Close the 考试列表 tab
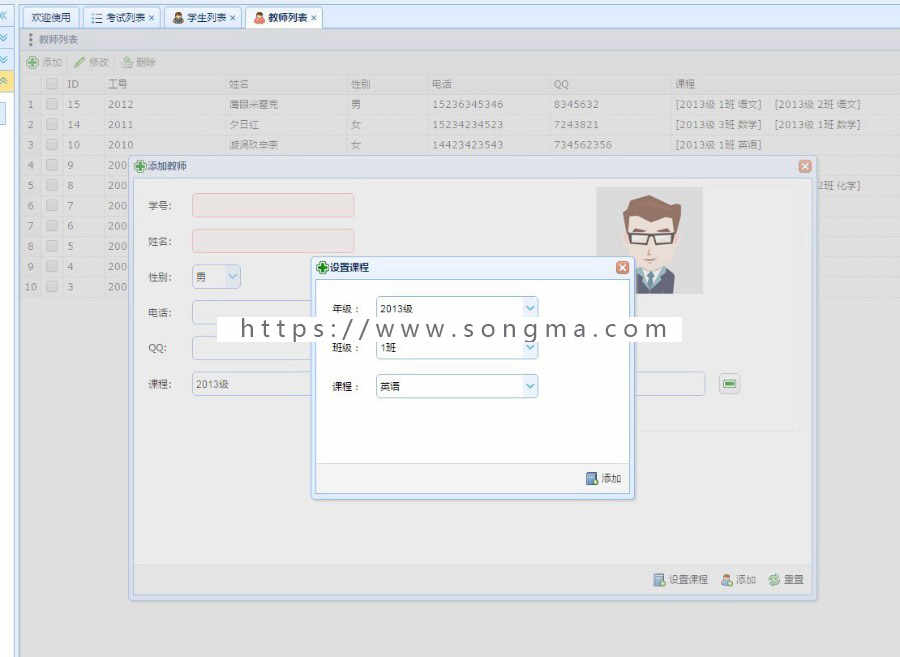 click(152, 18)
